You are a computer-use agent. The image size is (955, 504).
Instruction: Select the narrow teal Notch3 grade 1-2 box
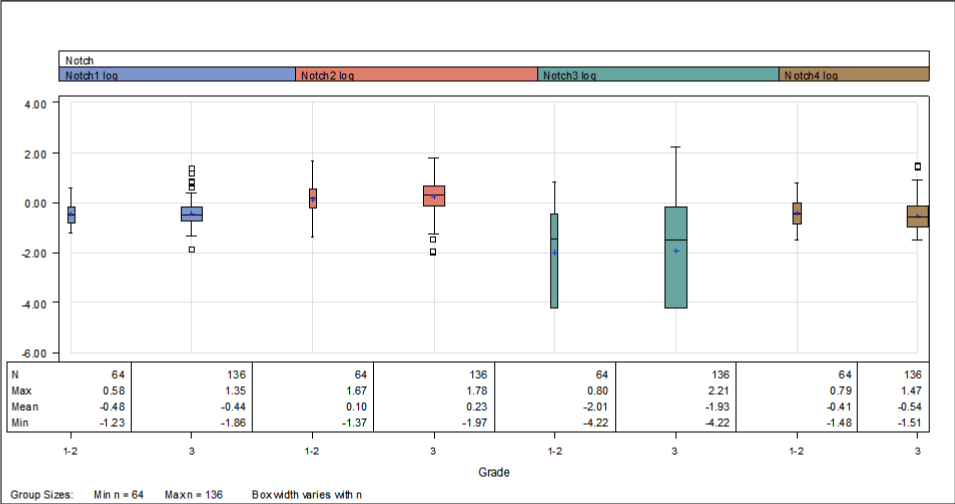[x=554, y=261]
